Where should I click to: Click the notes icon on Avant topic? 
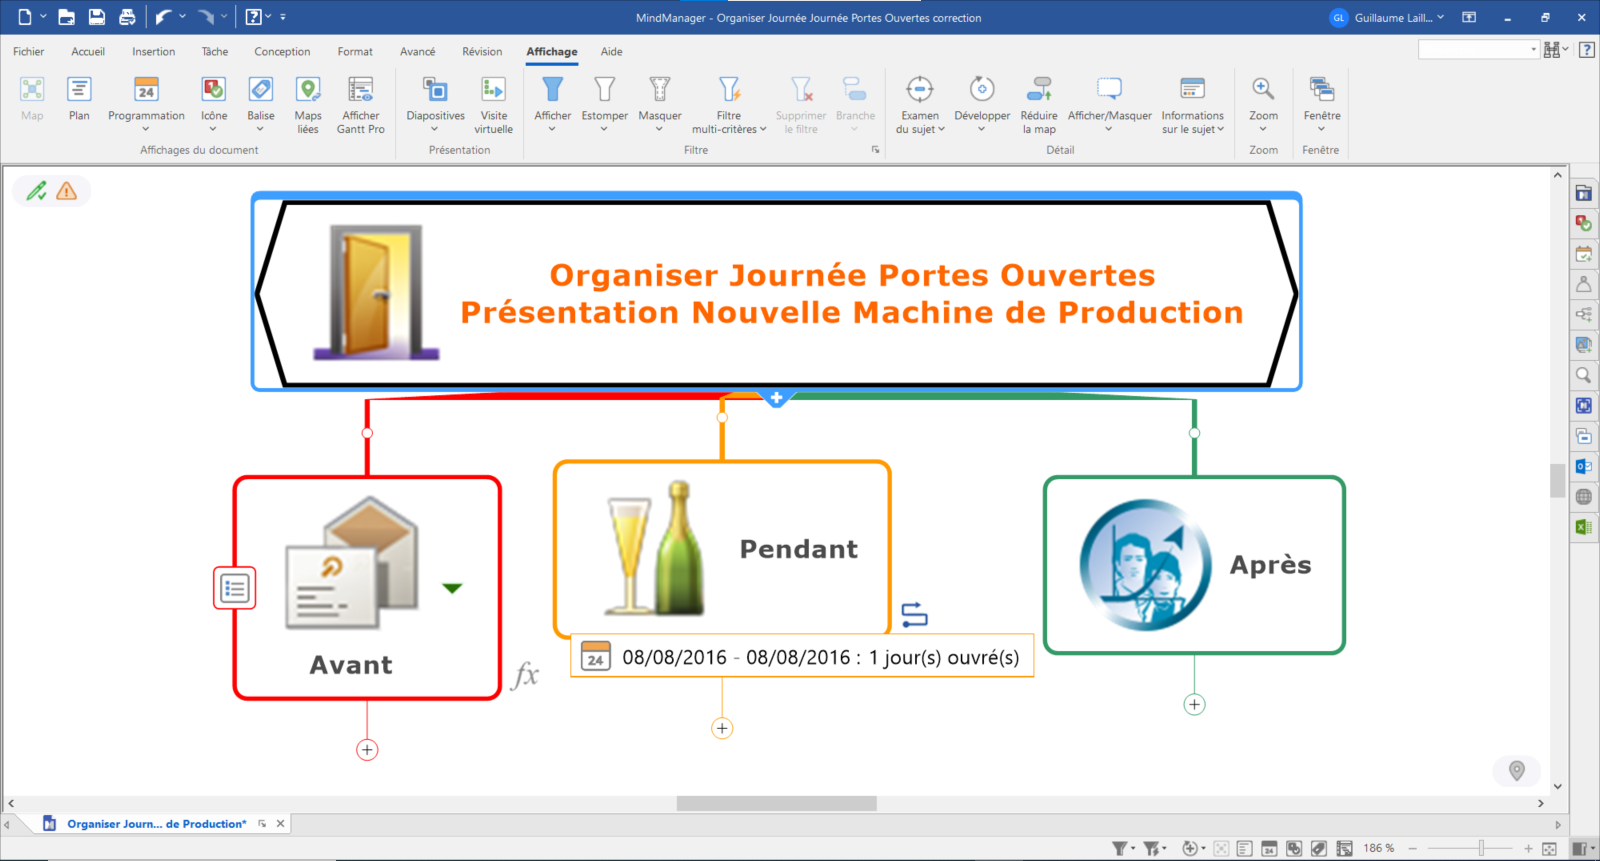235,588
